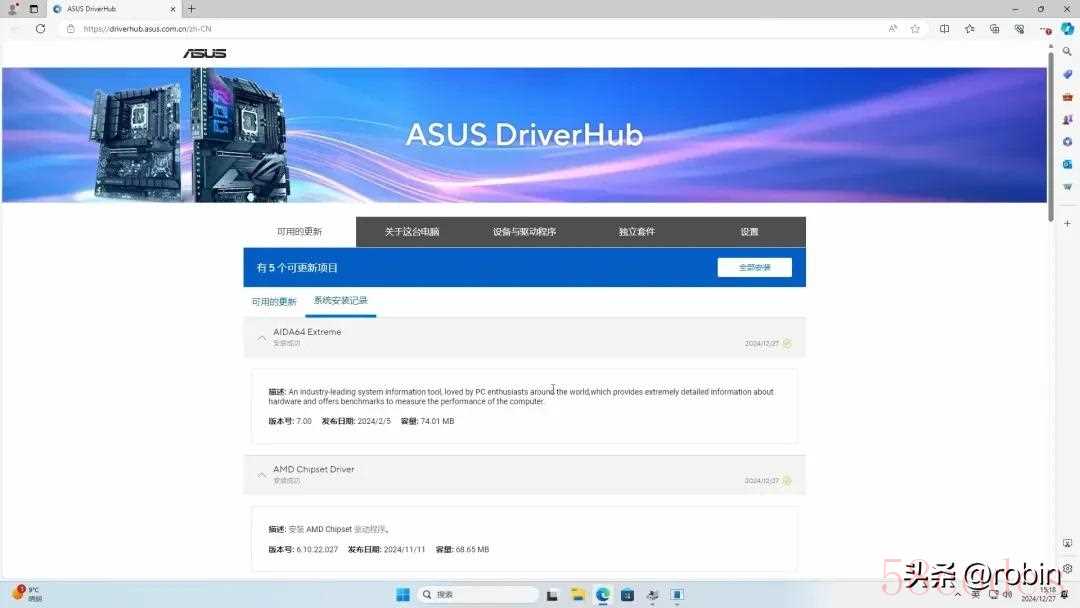The image size is (1080, 608).
Task: Close the ASUS DriverHub browser tab
Action: point(173,9)
